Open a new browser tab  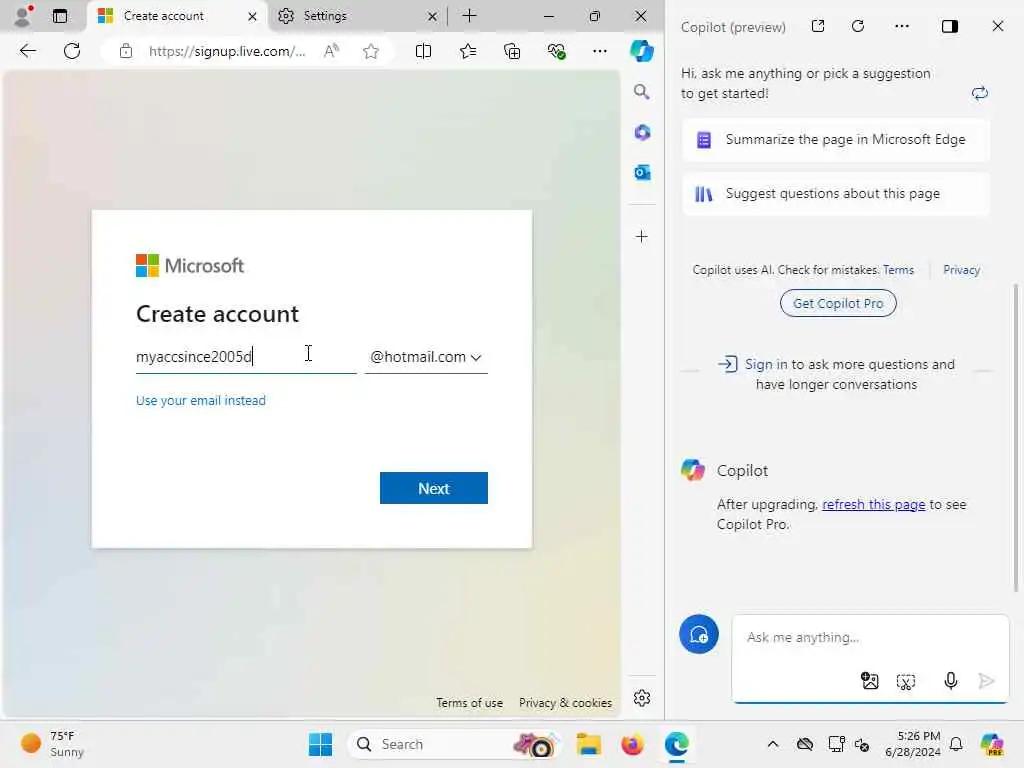pyautogui.click(x=469, y=16)
